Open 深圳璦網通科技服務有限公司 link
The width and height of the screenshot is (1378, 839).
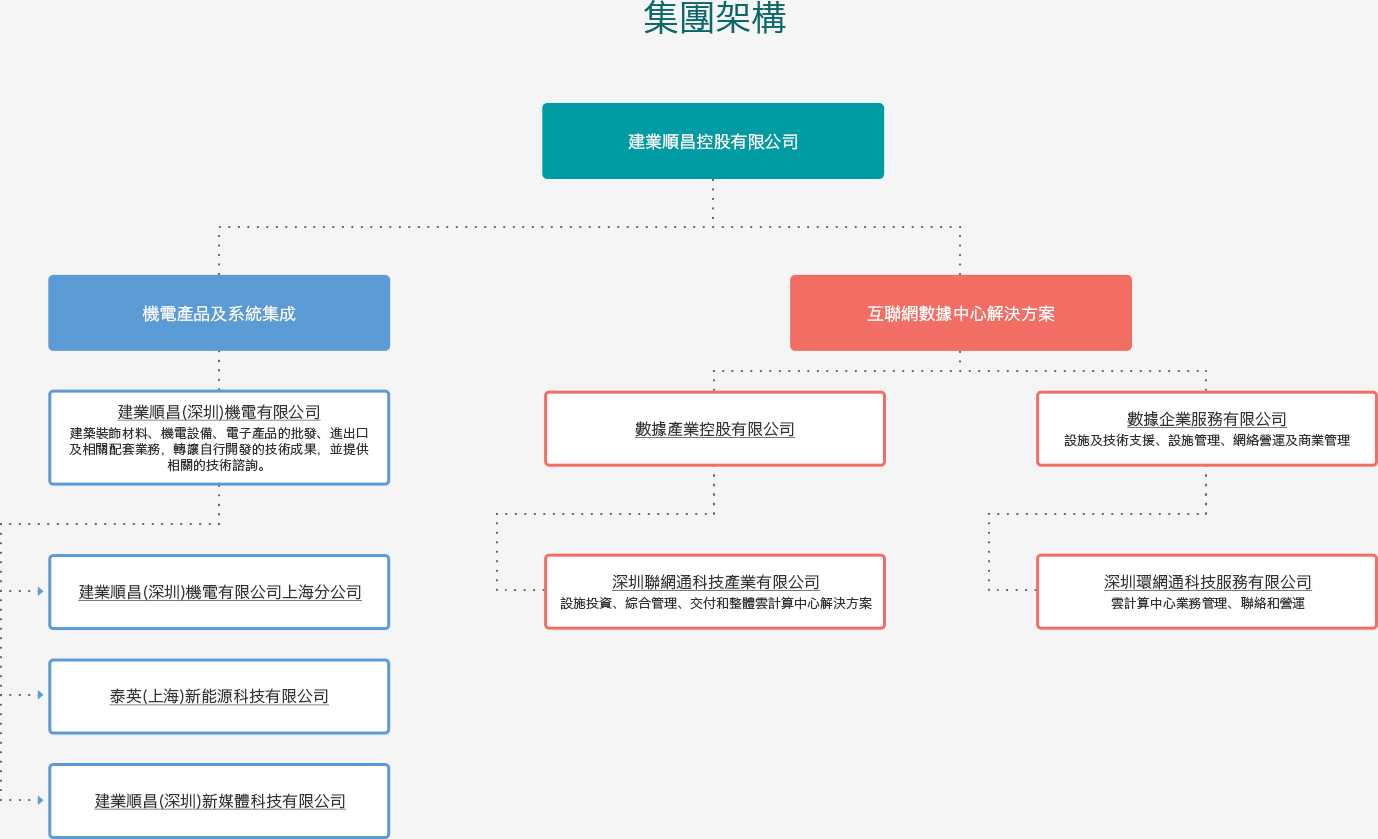click(1208, 582)
